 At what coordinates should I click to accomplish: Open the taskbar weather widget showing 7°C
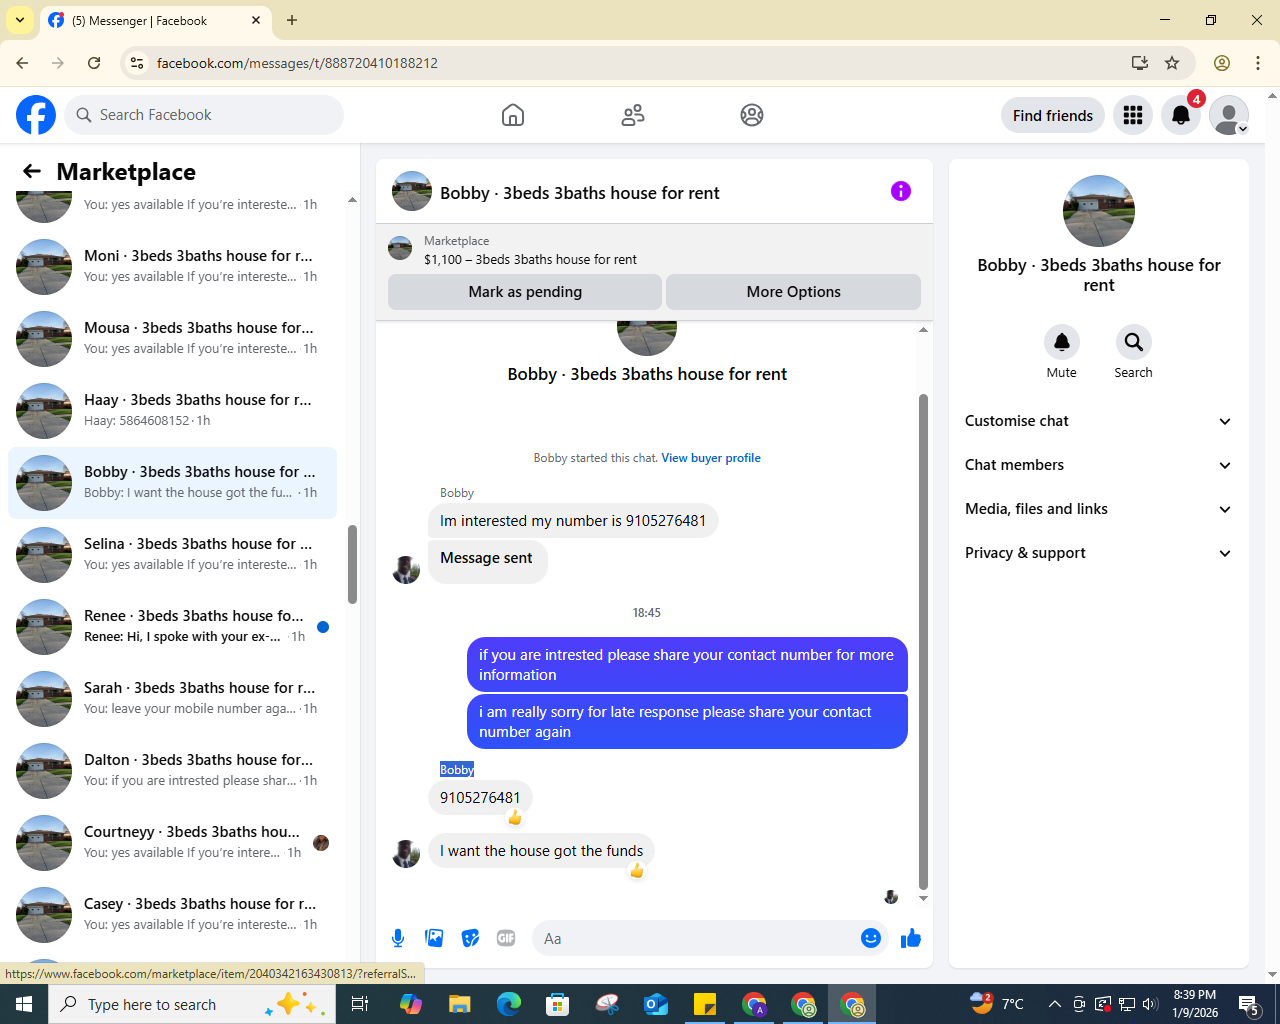998,1004
